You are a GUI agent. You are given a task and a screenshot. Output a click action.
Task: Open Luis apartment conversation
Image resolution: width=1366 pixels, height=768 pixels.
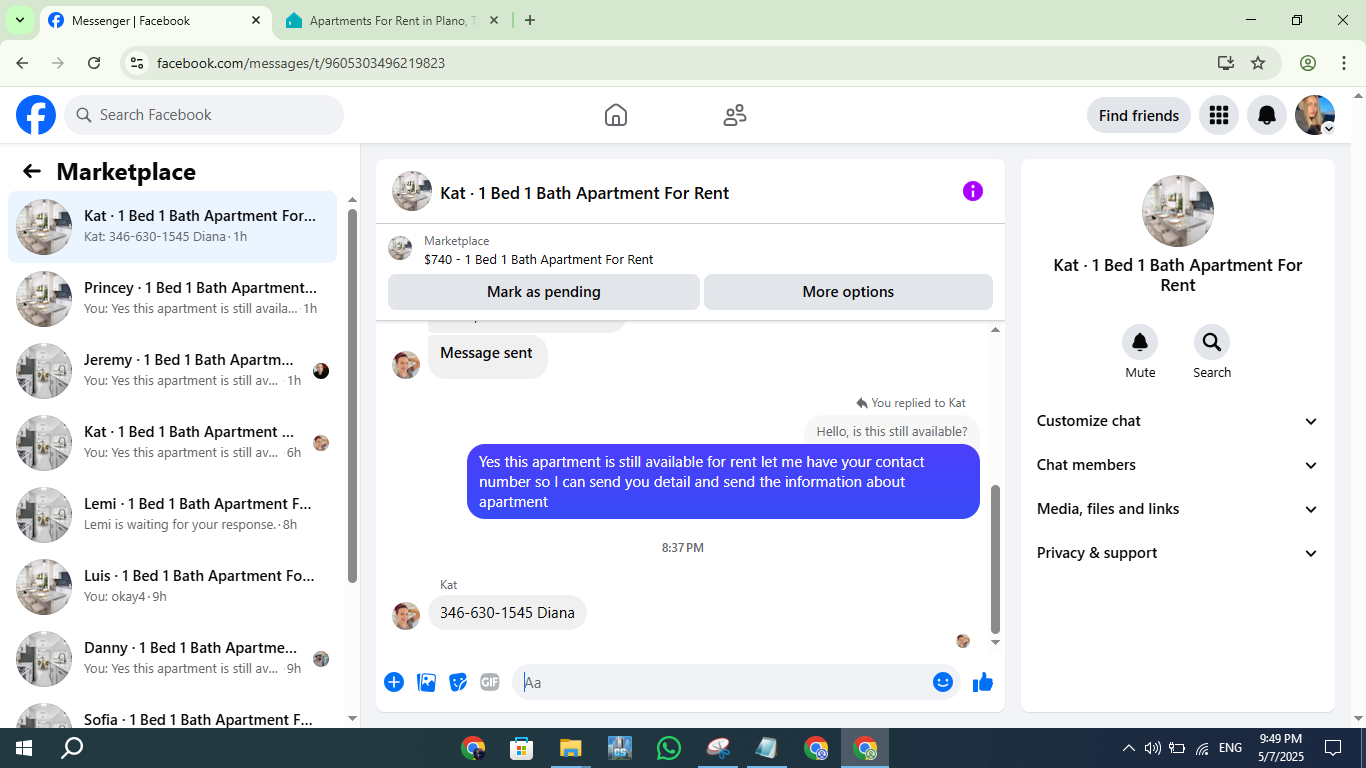coord(173,587)
